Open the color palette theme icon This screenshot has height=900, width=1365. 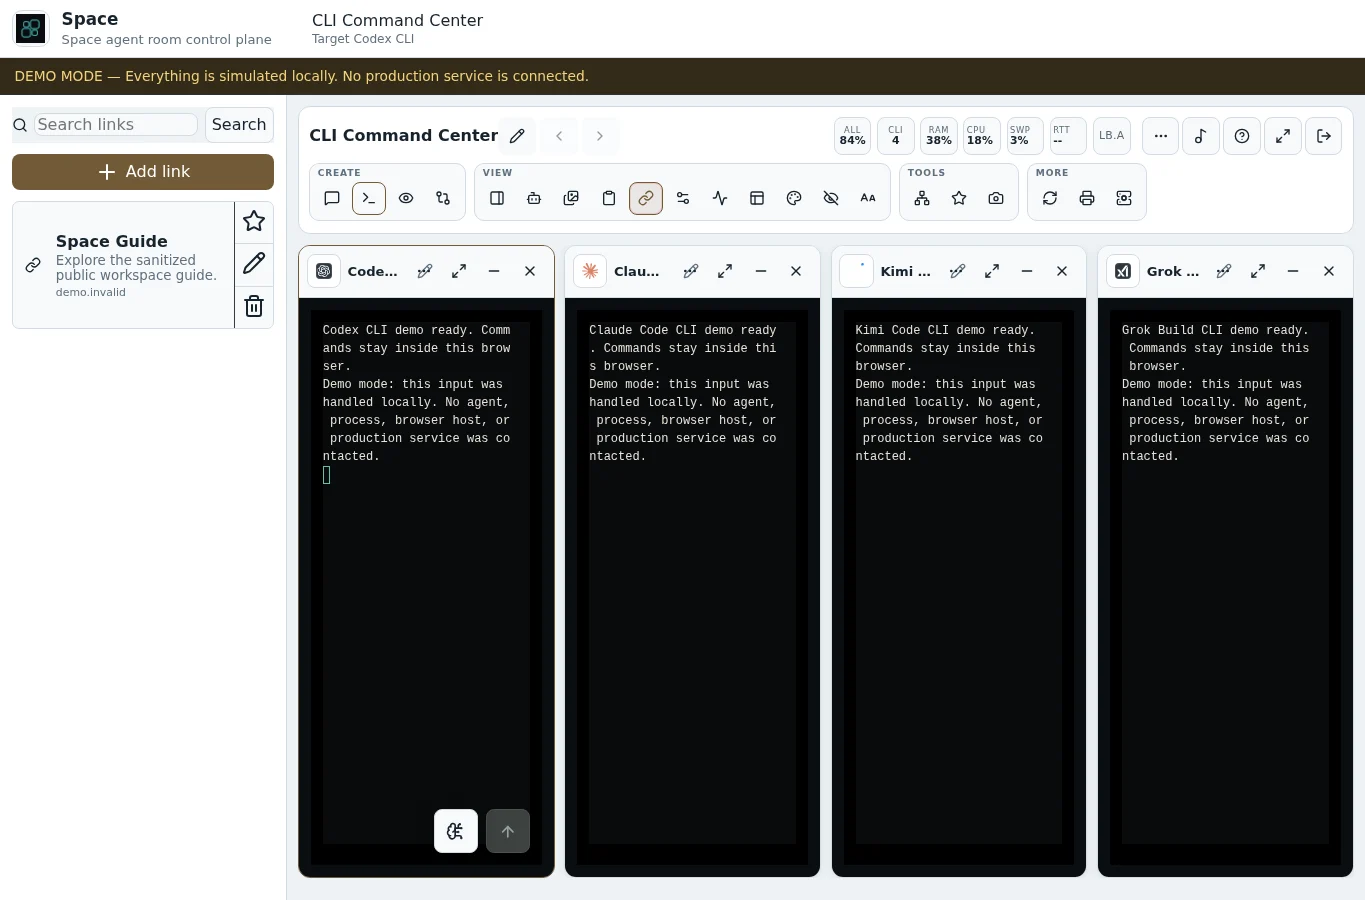(x=794, y=198)
